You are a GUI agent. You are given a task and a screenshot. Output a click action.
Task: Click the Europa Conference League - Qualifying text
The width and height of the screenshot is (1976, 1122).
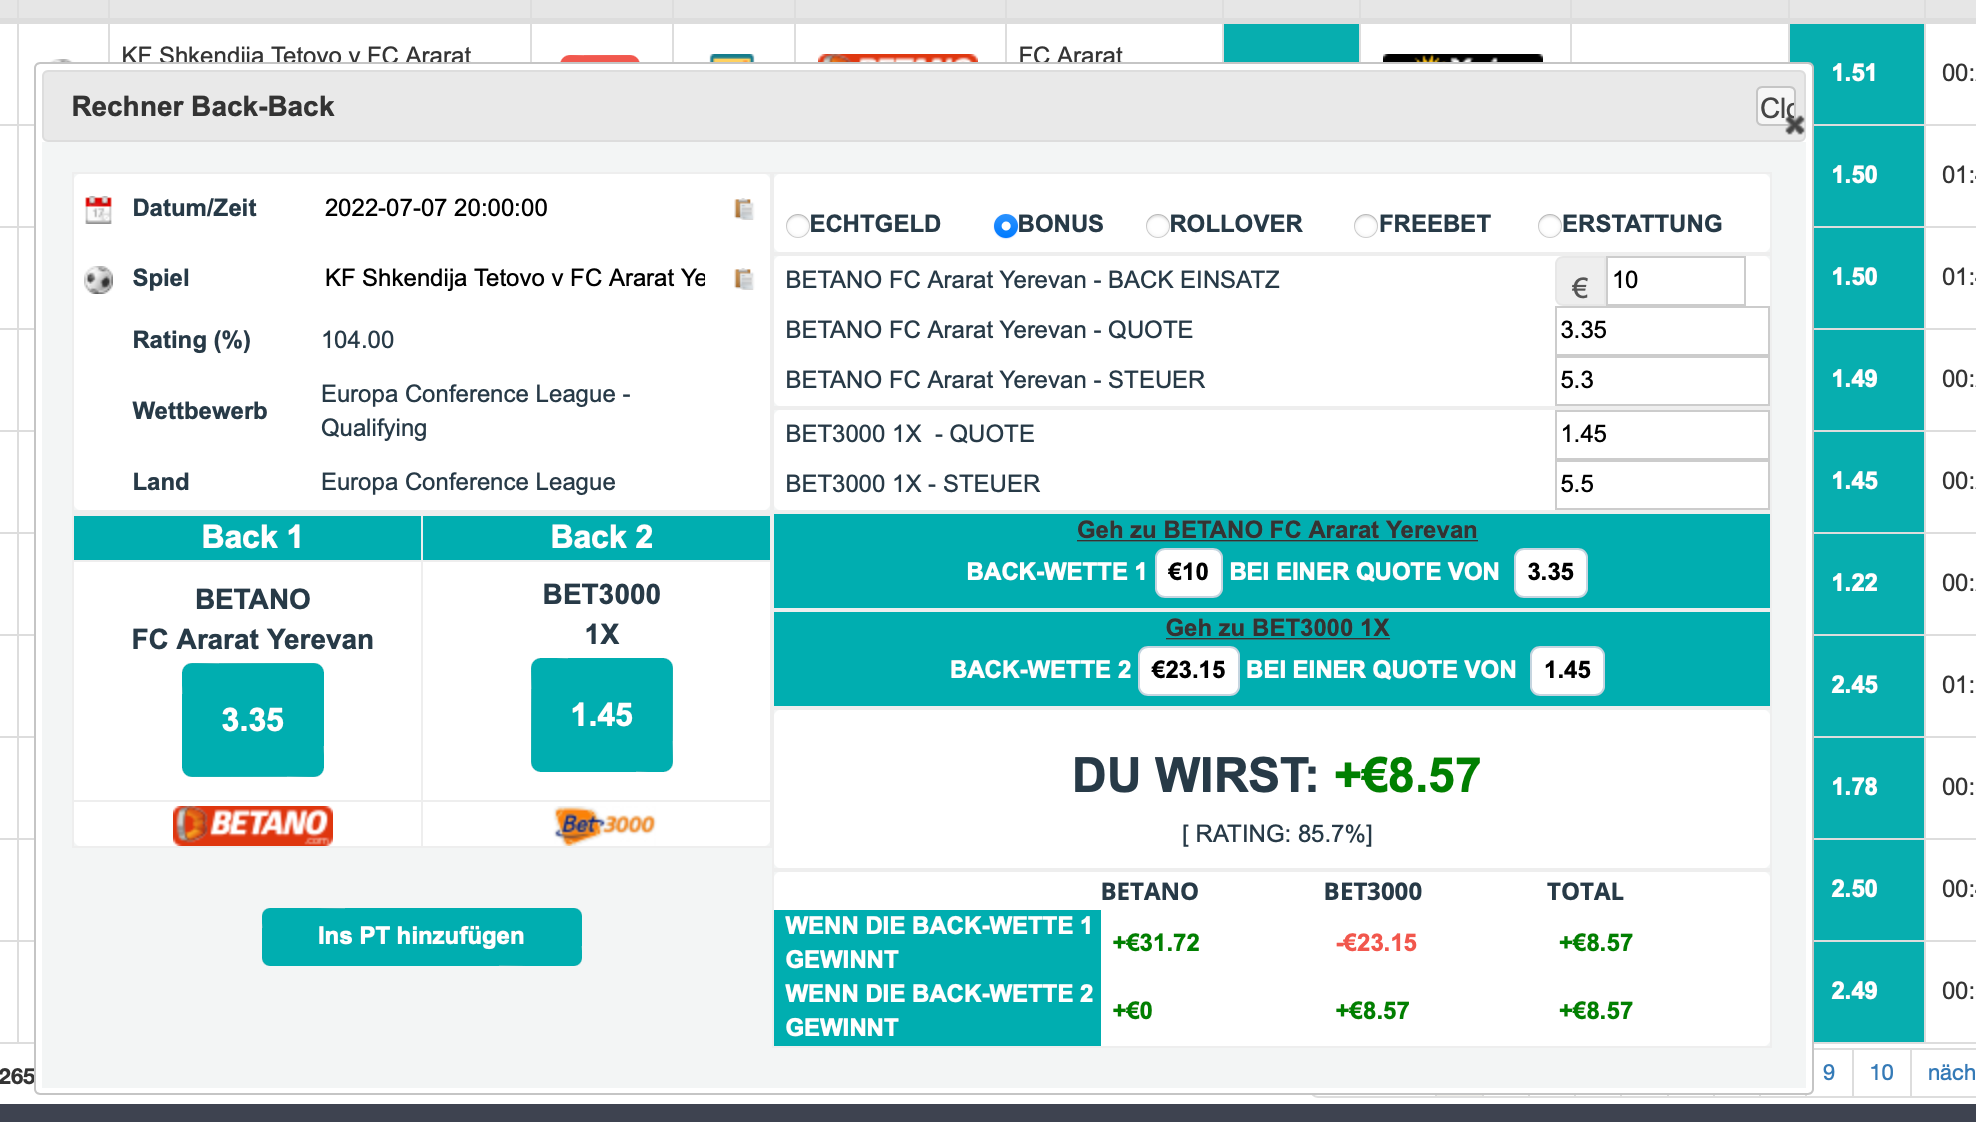pos(476,411)
